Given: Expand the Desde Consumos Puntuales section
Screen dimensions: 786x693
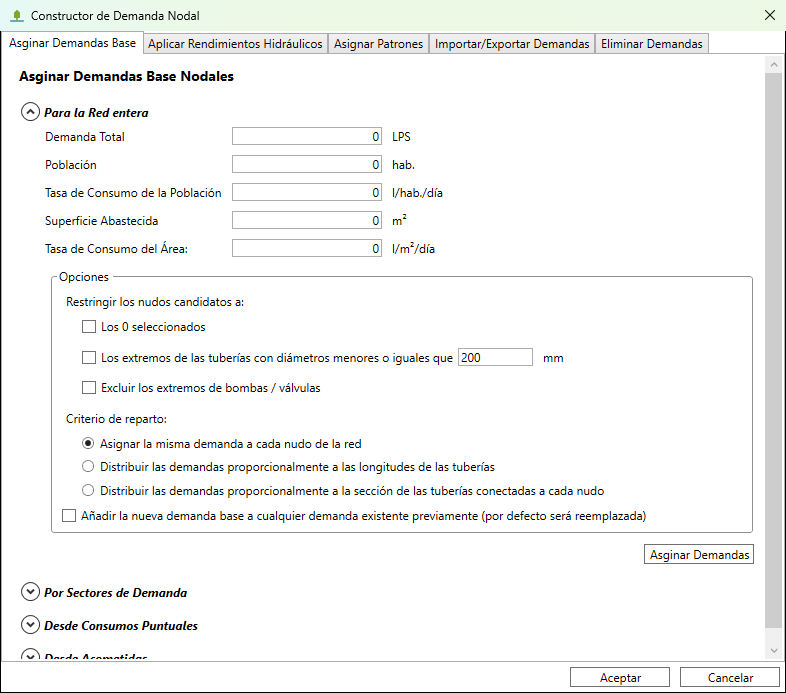Looking at the screenshot, I should click(x=30, y=625).
